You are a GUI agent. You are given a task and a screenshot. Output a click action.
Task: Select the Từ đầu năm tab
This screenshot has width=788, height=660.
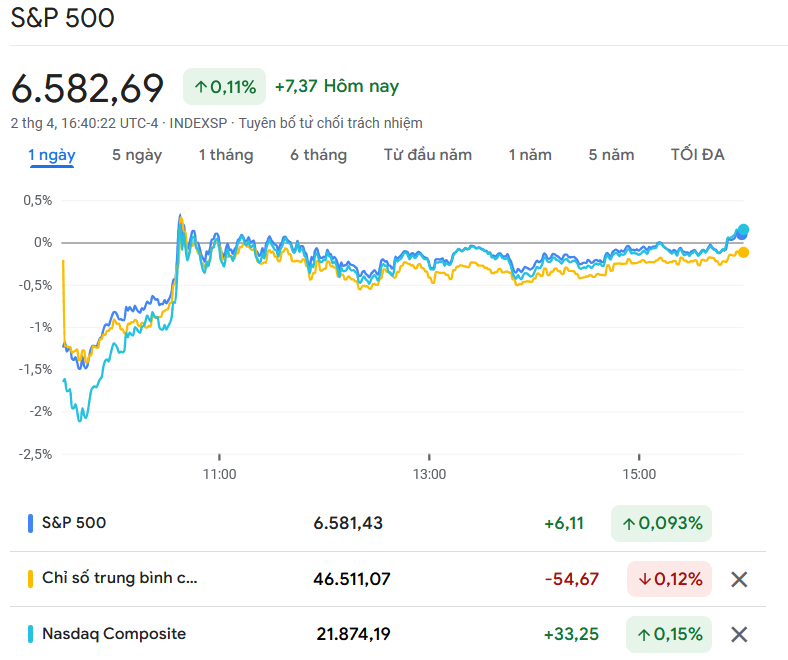(428, 155)
